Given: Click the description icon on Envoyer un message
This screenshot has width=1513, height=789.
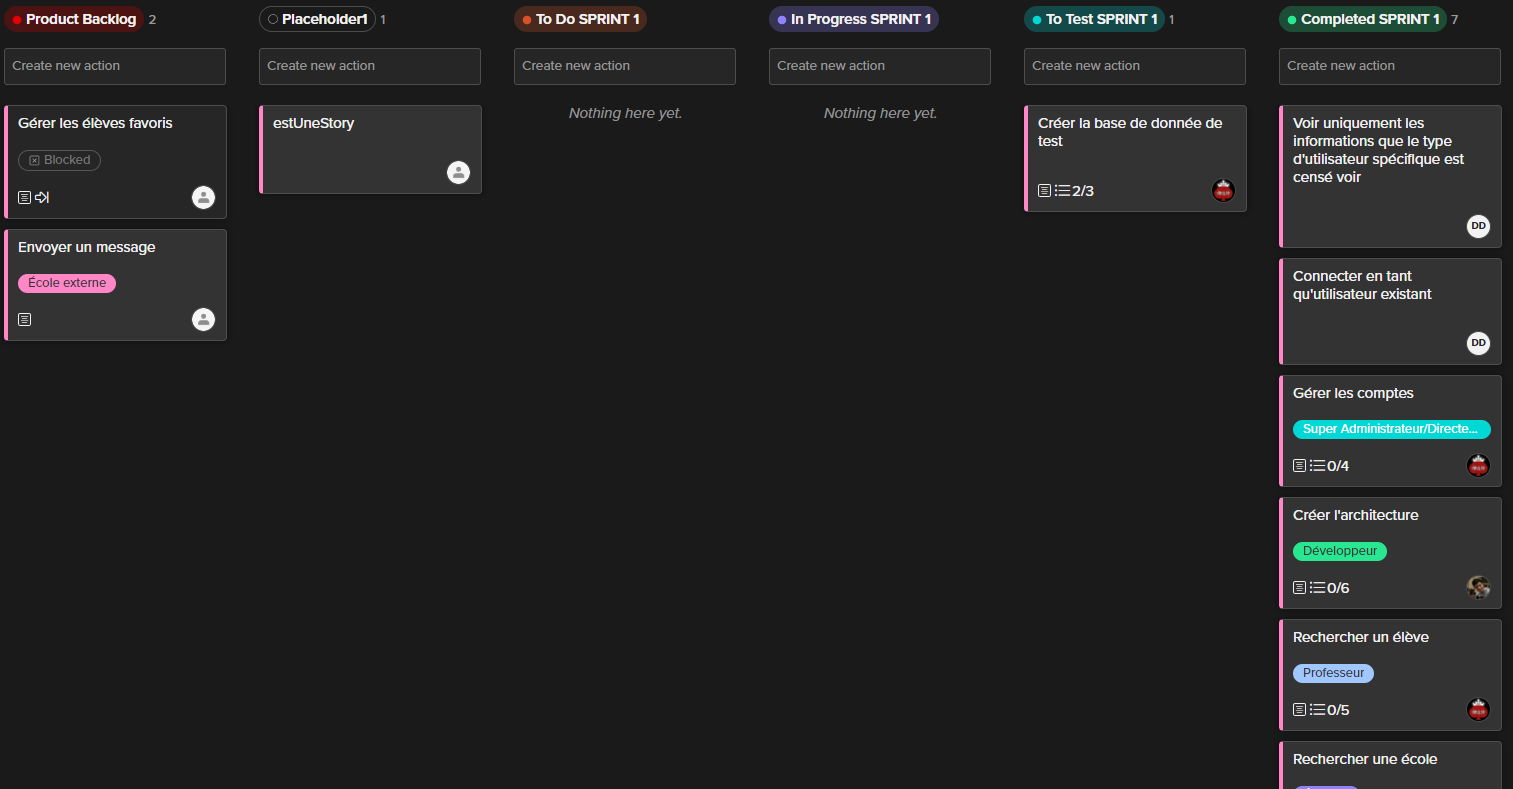Looking at the screenshot, I should point(25,320).
